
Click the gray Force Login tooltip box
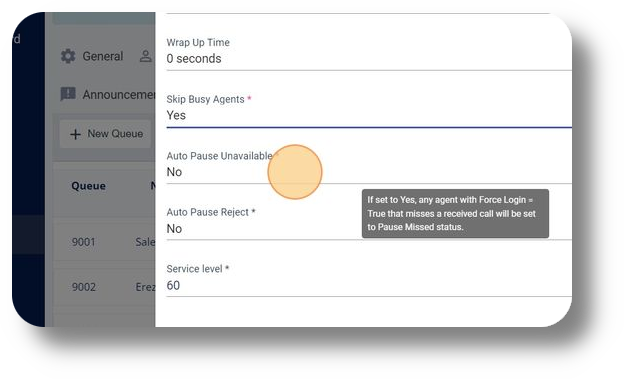coord(455,214)
